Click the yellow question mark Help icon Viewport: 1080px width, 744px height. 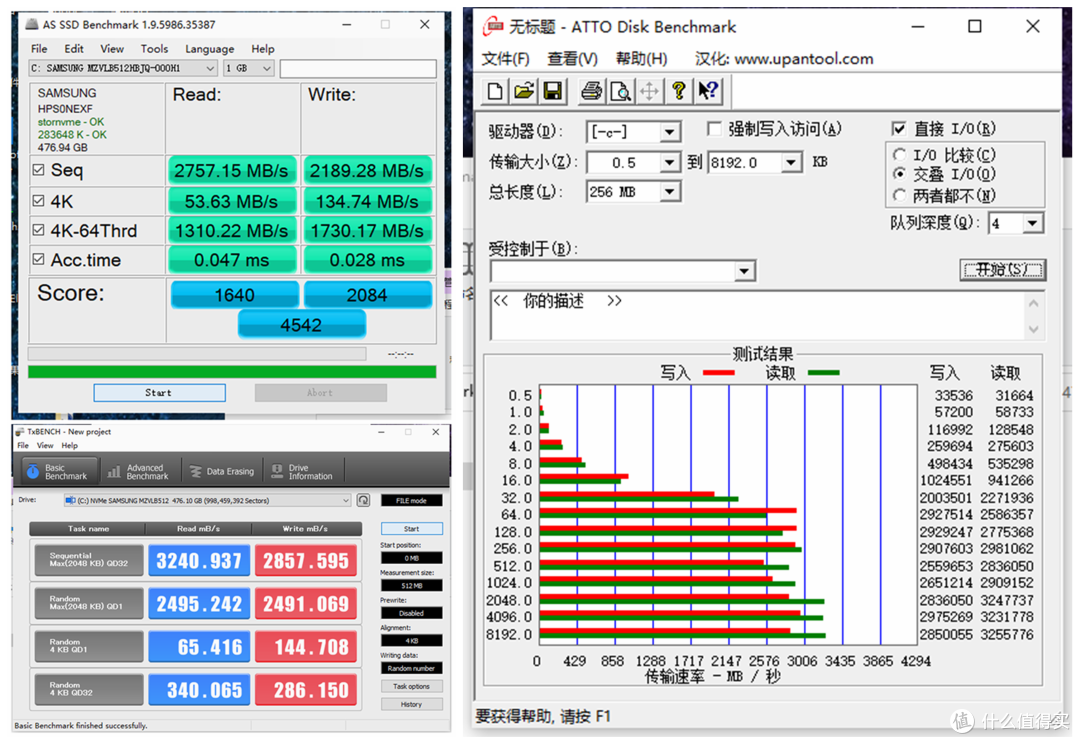[678, 91]
